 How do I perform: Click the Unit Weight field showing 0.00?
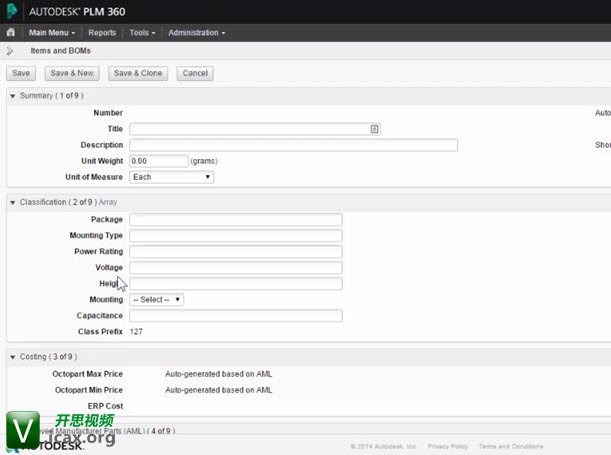pyautogui.click(x=159, y=161)
